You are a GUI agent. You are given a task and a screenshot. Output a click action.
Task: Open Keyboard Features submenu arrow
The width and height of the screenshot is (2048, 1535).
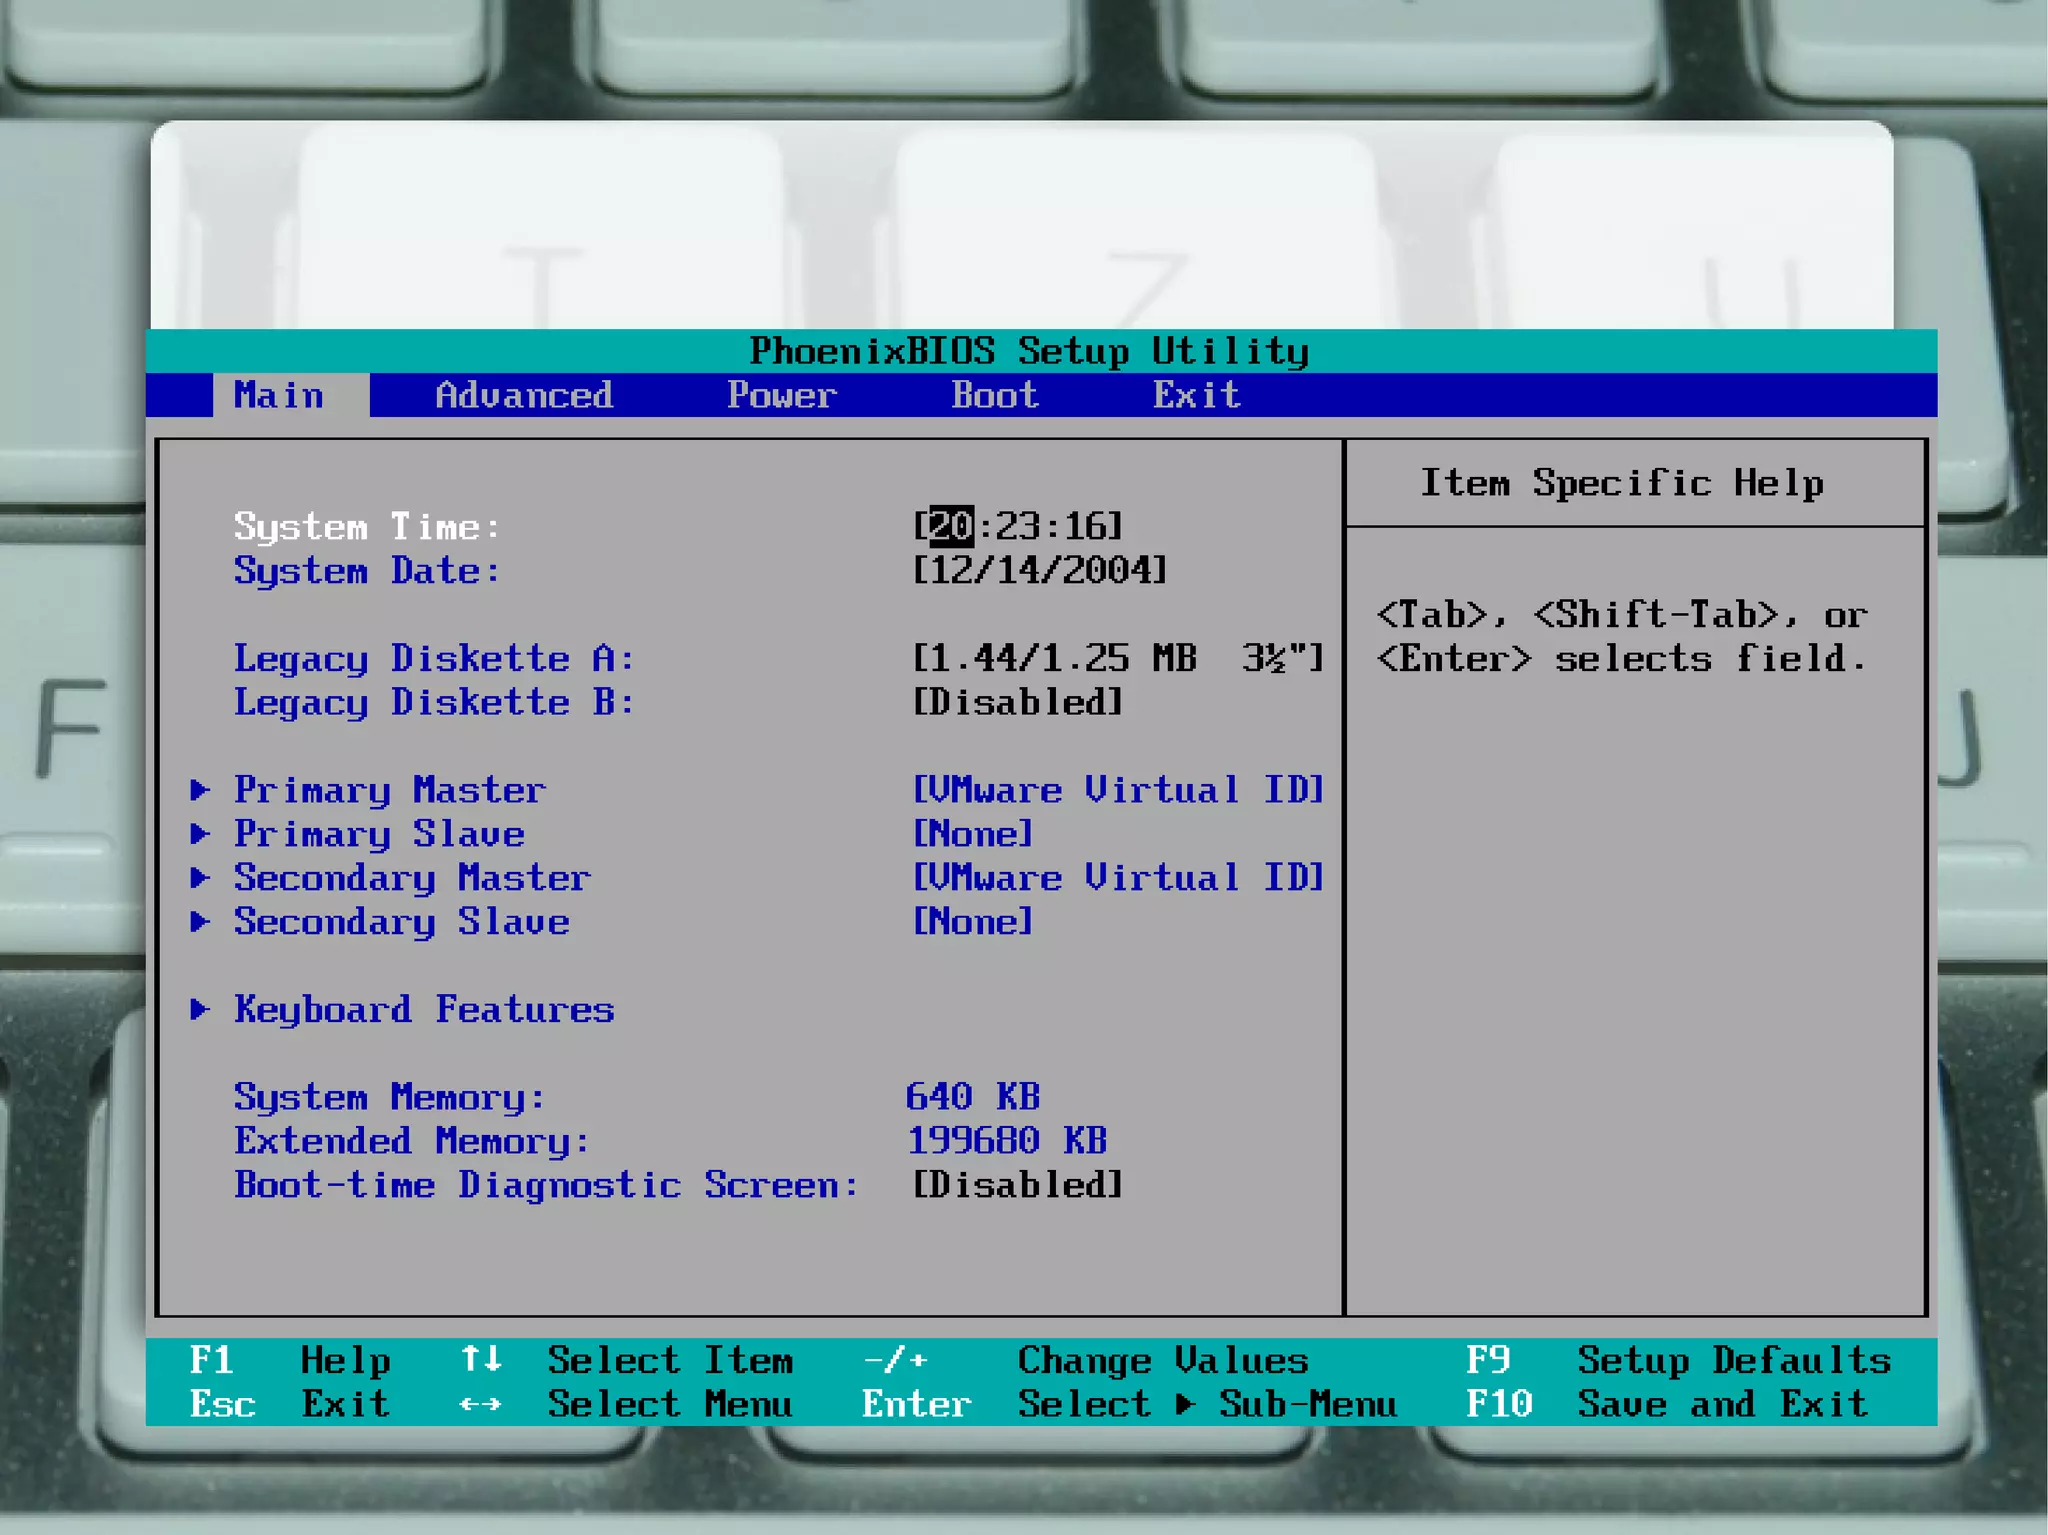click(x=200, y=1010)
